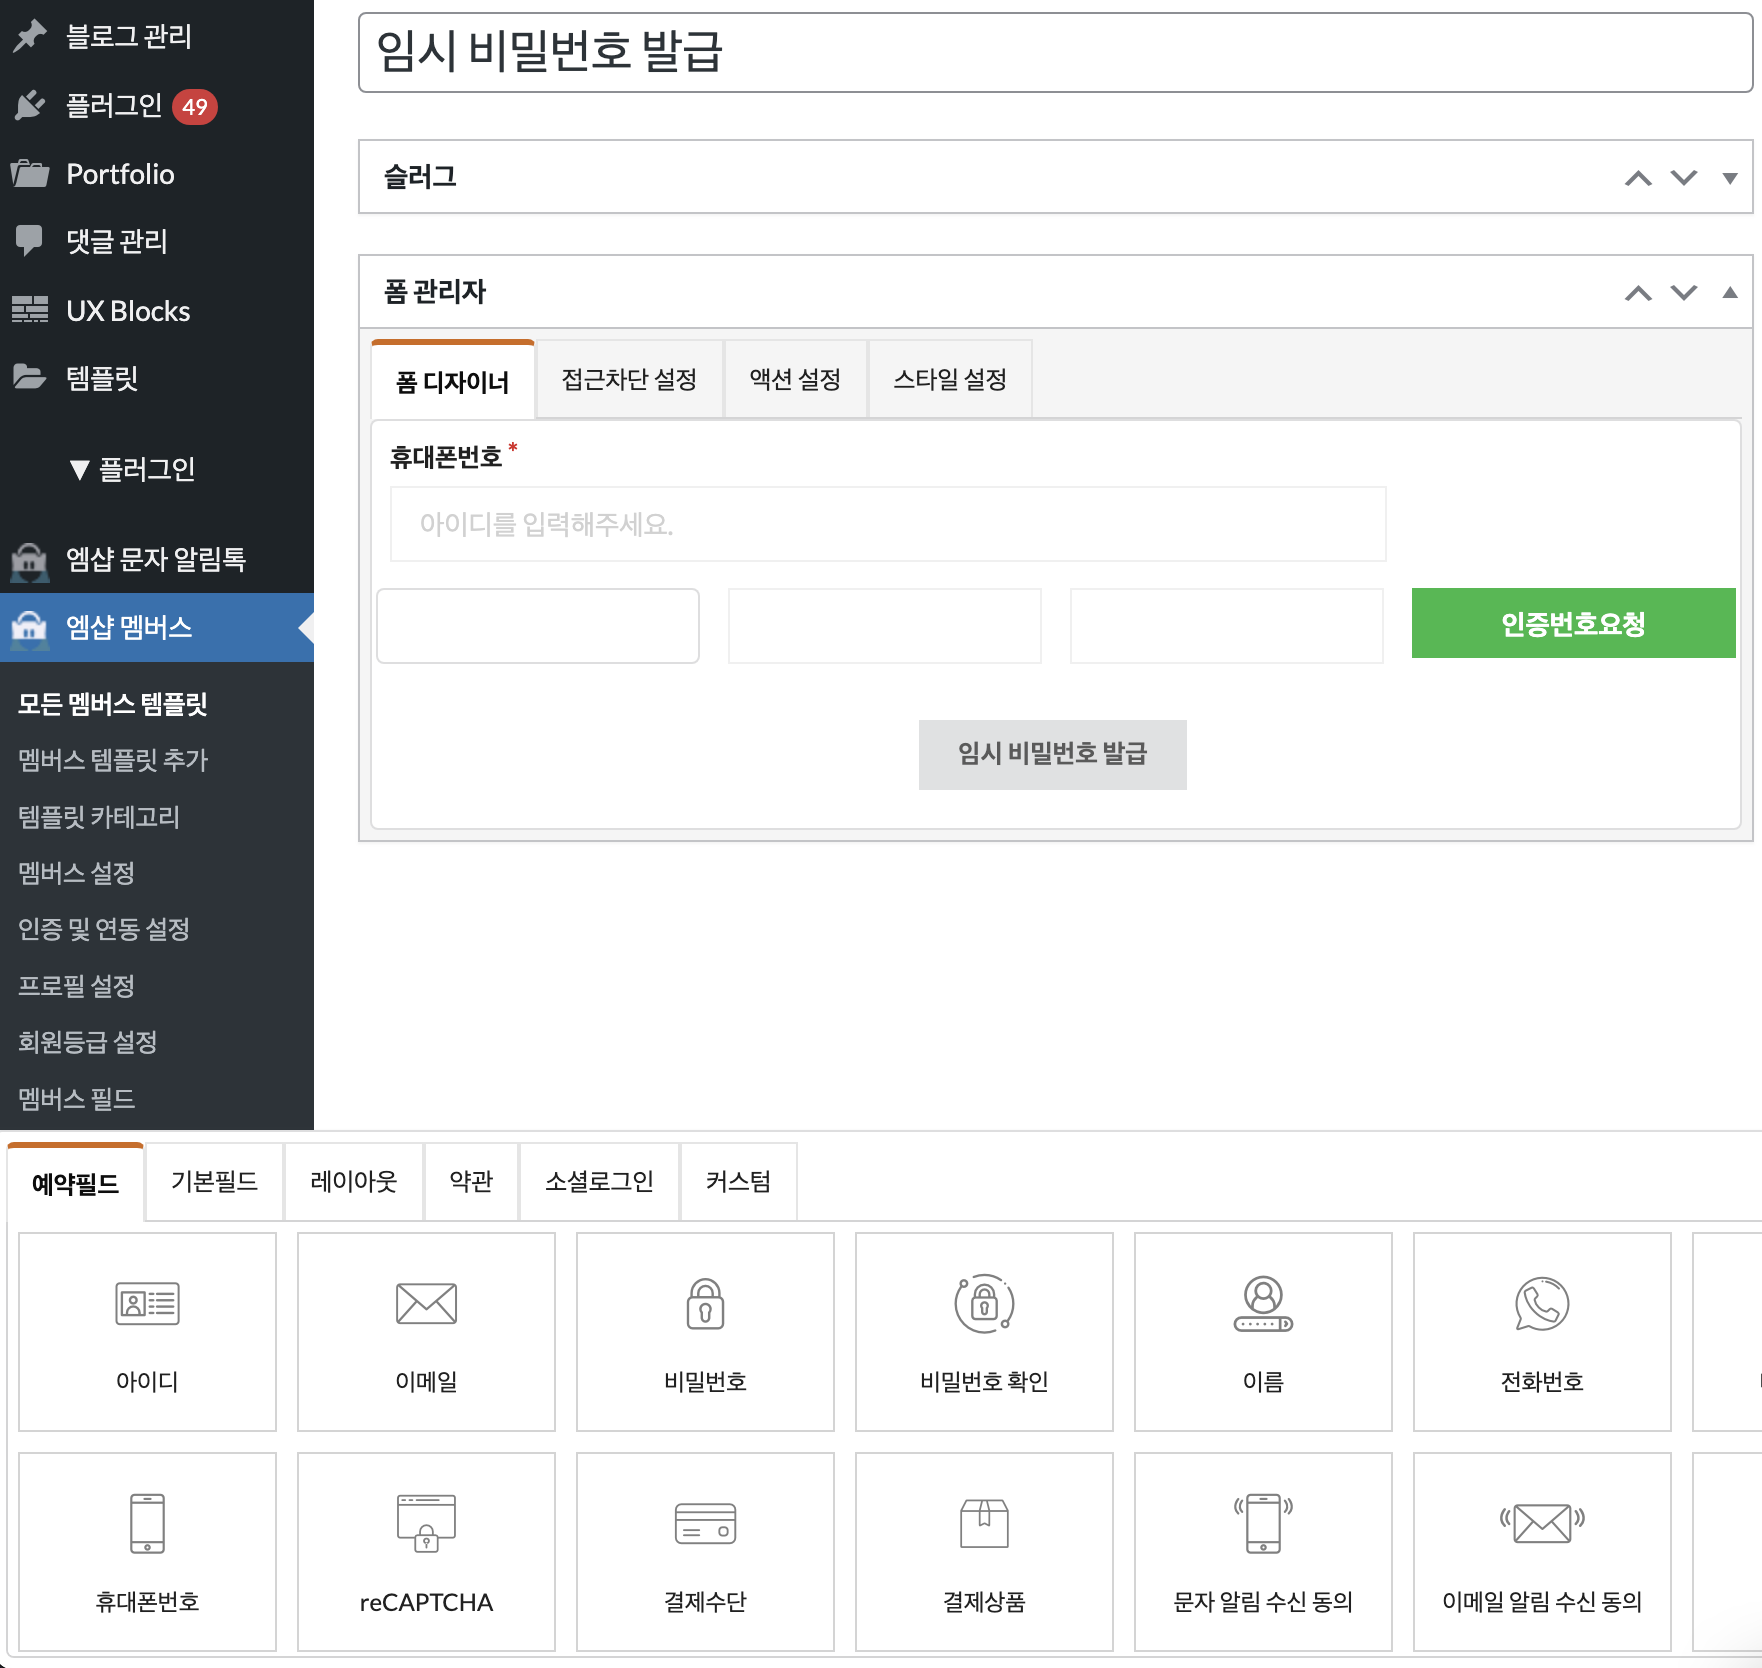Open 멤버스 설정 in sidebar

click(x=76, y=873)
